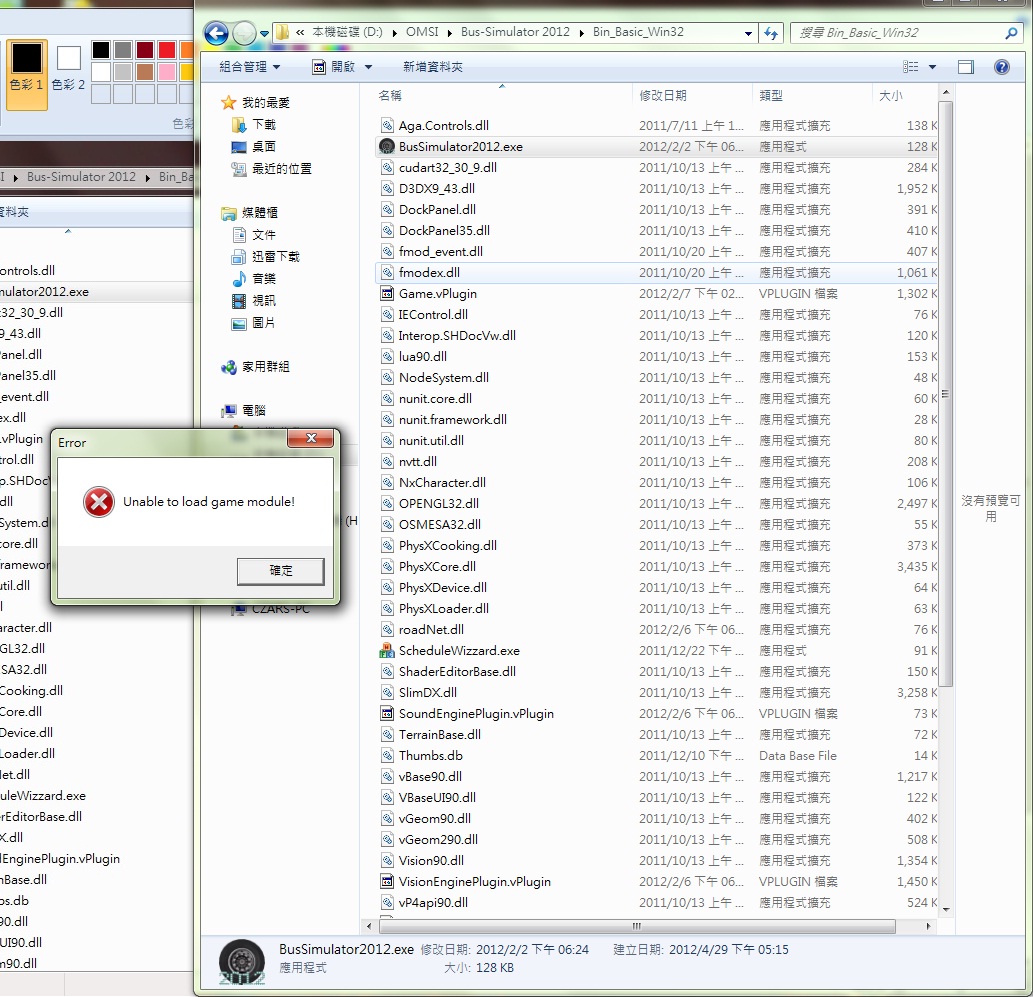Pick the red color swatch in Paint palette
The width and height of the screenshot is (1033, 997).
[x=167, y=49]
